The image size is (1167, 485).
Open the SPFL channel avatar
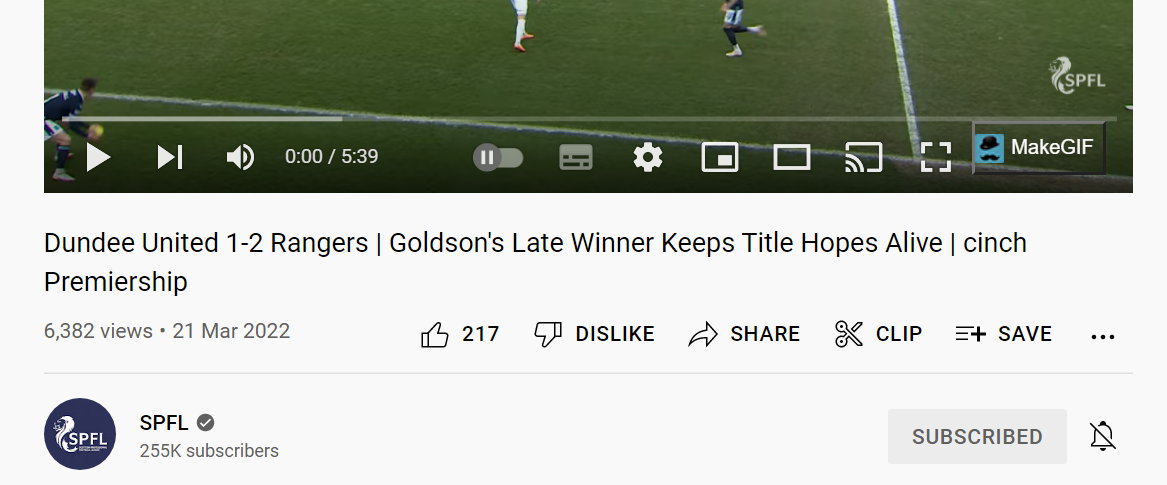click(80, 434)
